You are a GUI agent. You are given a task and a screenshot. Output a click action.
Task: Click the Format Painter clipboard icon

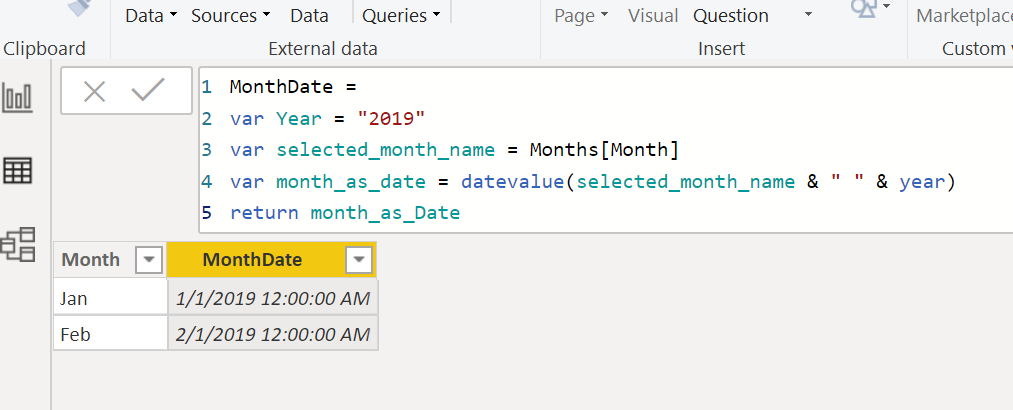tap(80, 7)
